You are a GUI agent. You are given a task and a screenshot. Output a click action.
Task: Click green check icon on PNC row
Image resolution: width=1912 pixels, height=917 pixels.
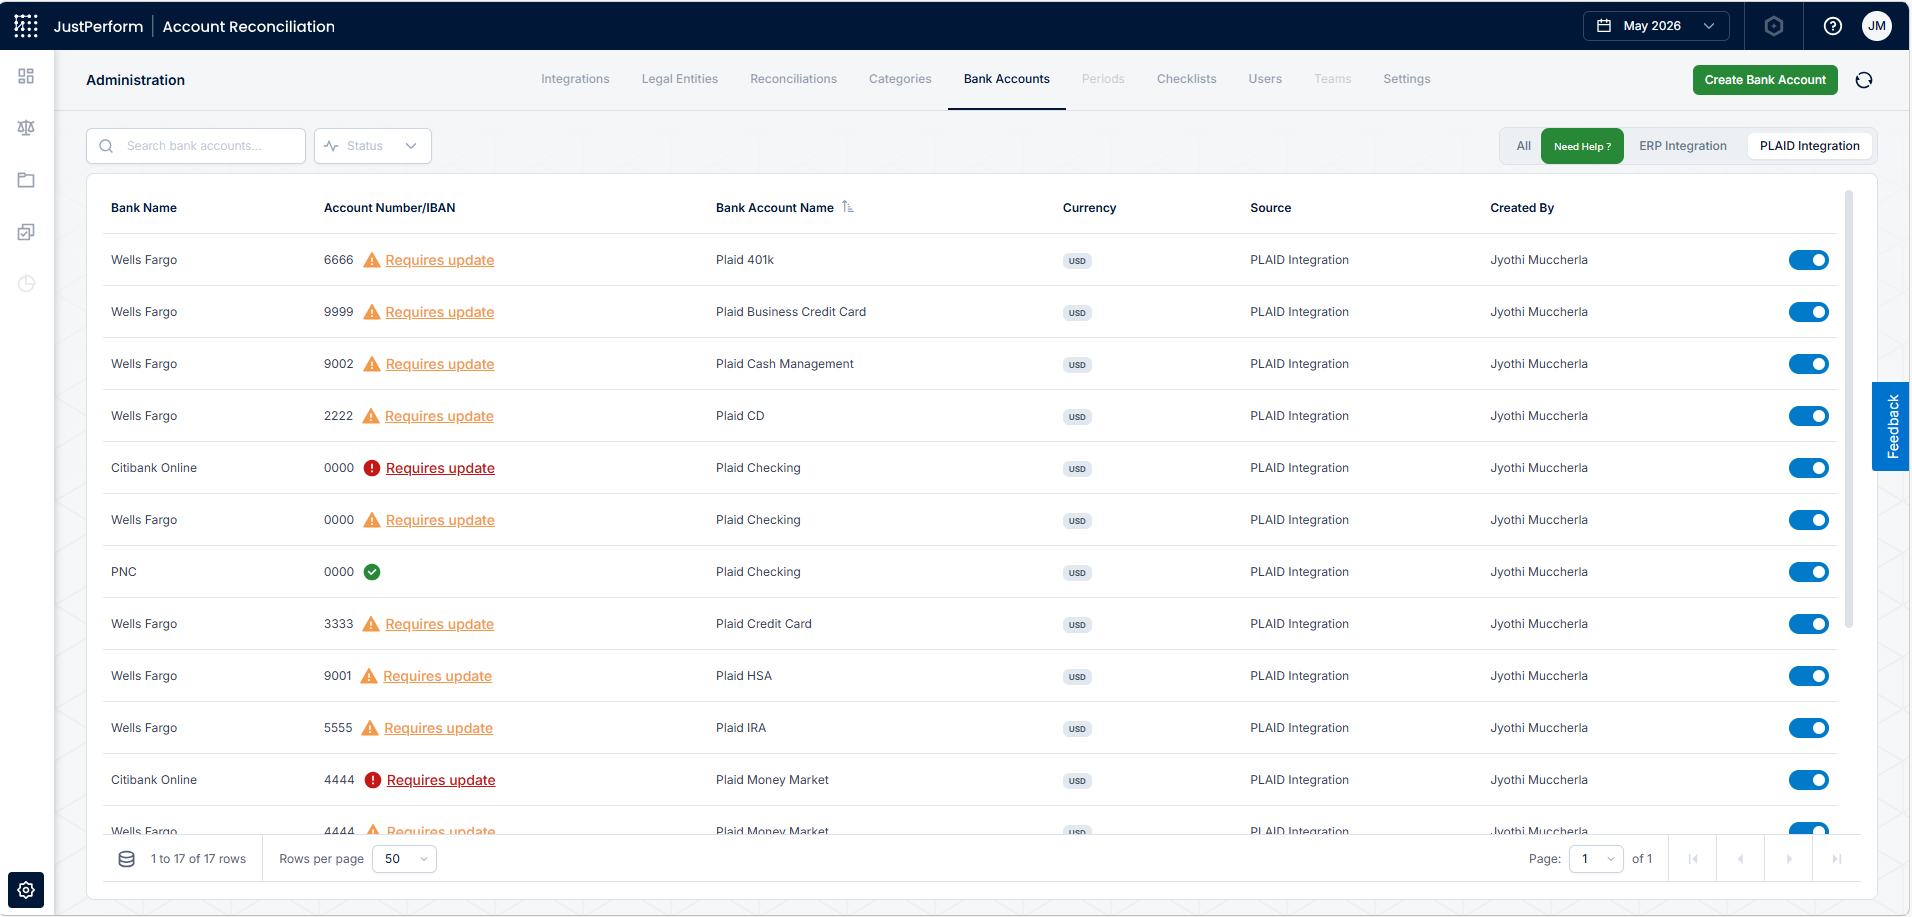pos(372,572)
